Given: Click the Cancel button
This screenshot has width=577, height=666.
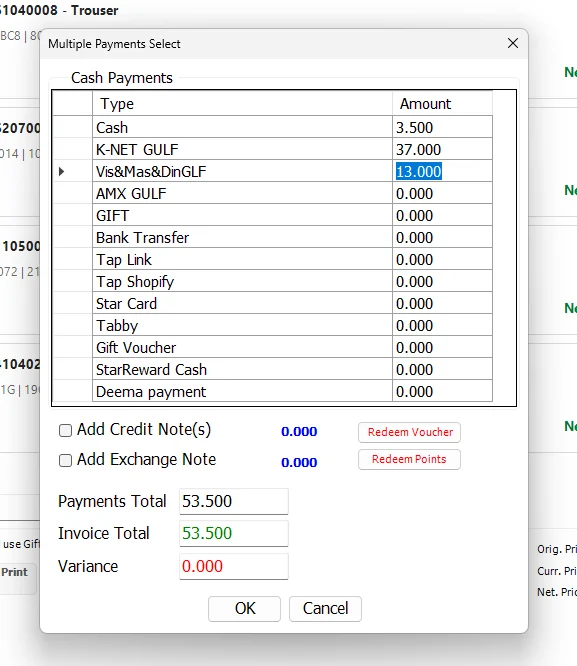Looking at the screenshot, I should [x=325, y=609].
